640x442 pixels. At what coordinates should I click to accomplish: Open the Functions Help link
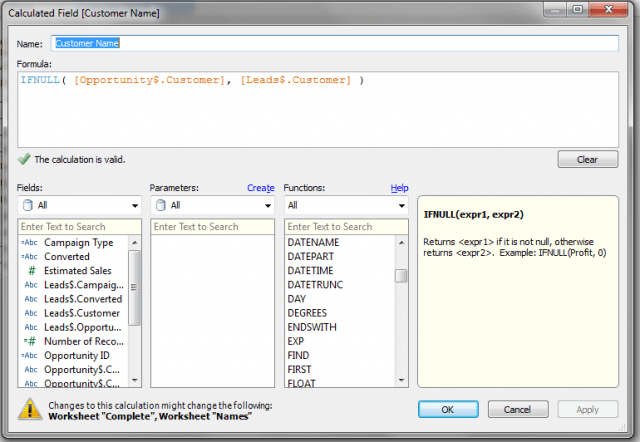pos(399,188)
